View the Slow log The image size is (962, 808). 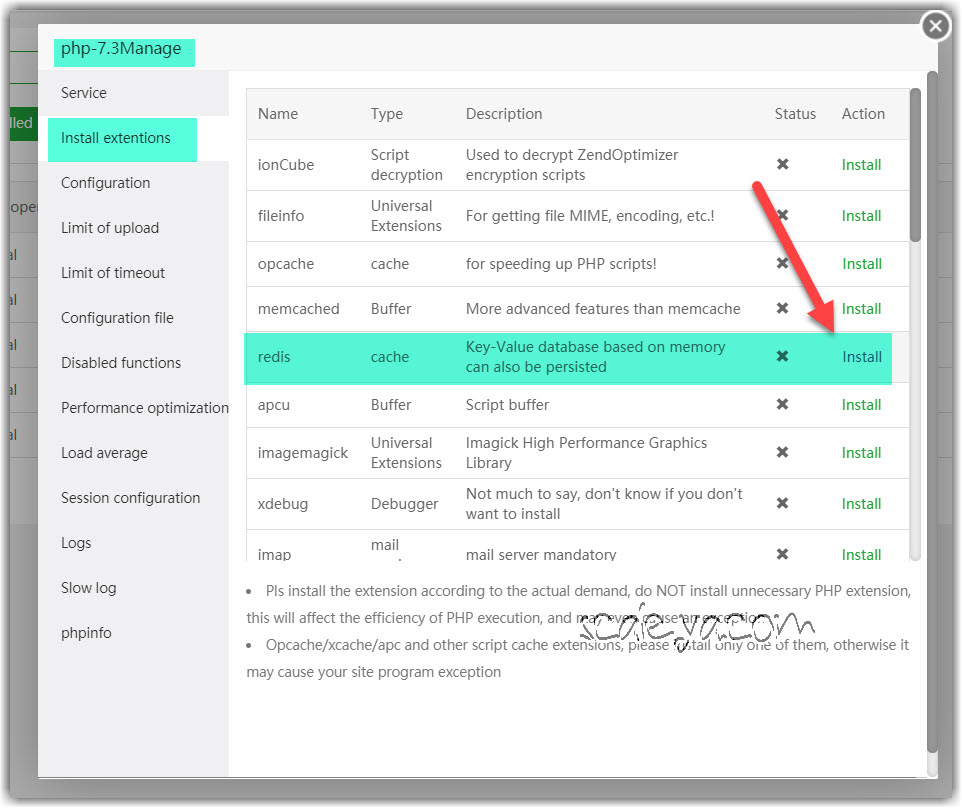[89, 588]
